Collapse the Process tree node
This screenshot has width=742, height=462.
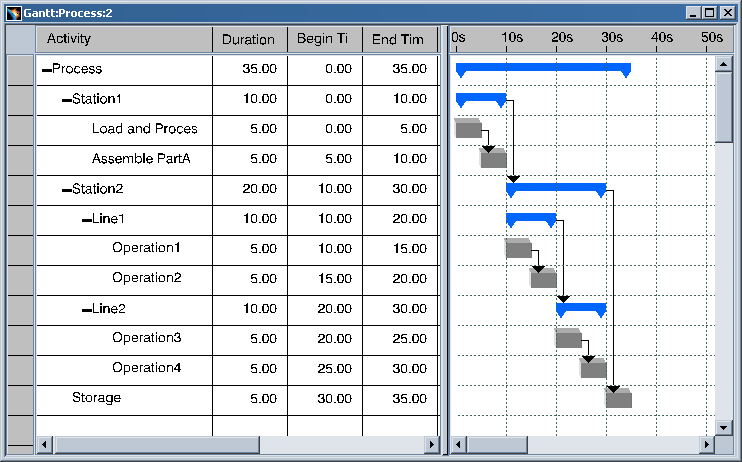[46, 70]
